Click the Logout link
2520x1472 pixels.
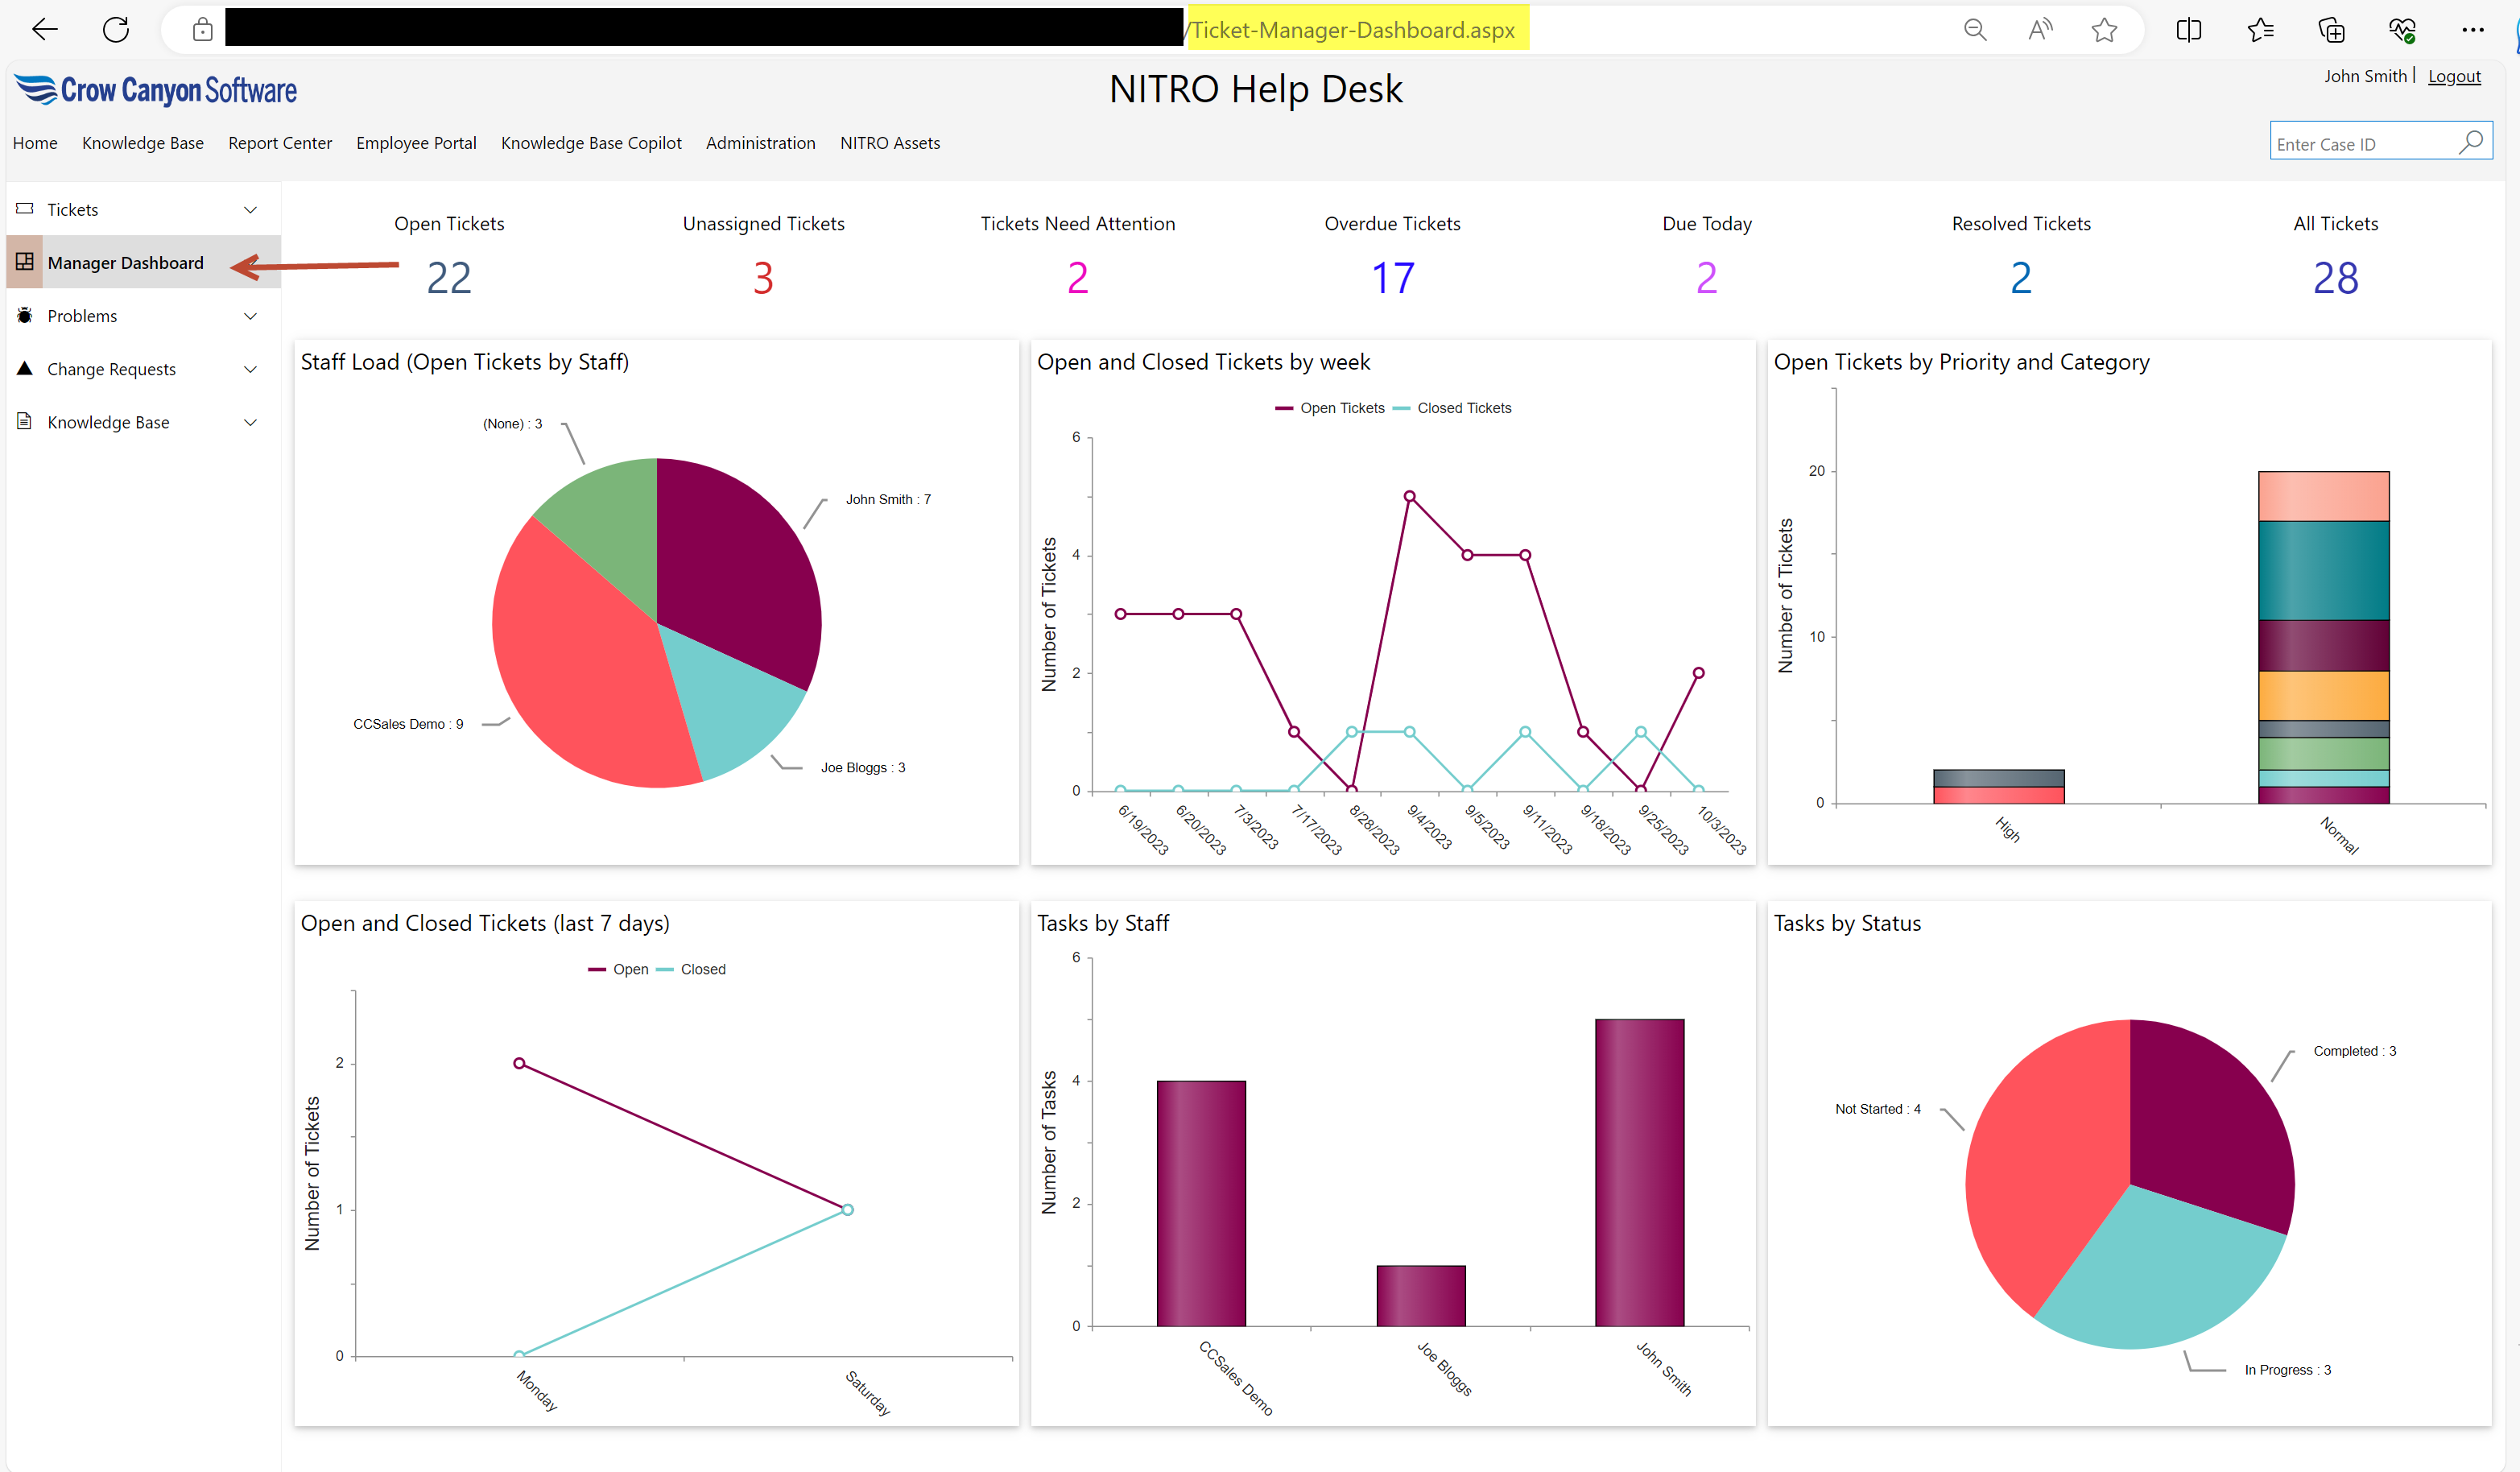(2453, 76)
